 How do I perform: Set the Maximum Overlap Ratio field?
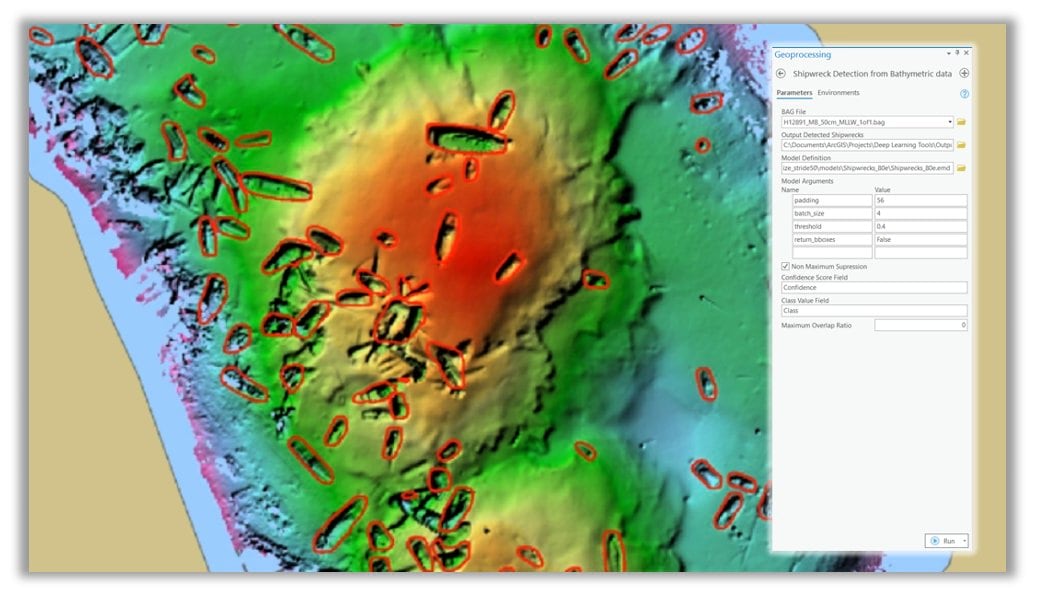click(x=921, y=325)
